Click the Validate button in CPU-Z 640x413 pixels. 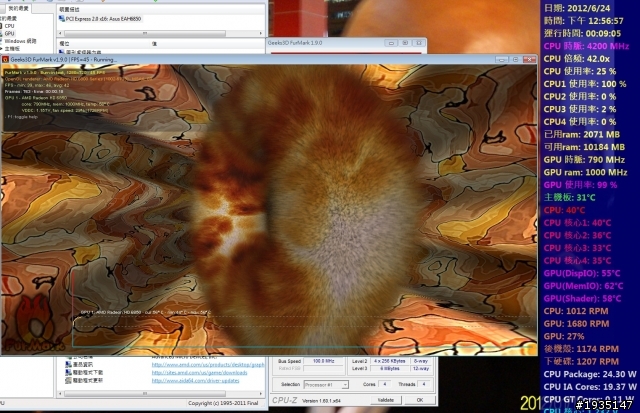click(386, 400)
